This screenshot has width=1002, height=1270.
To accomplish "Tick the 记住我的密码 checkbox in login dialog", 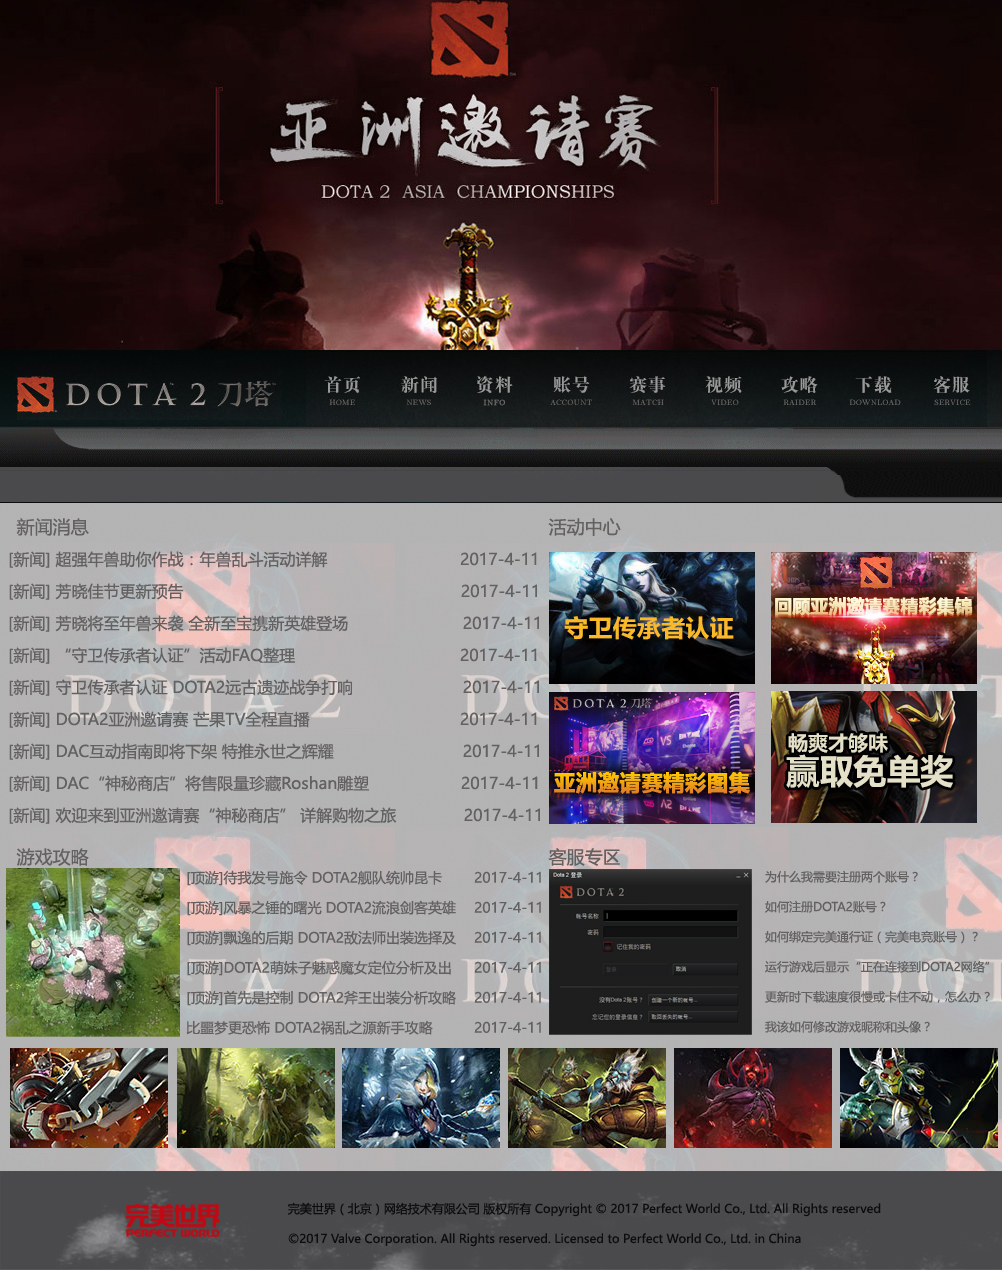I will [607, 947].
